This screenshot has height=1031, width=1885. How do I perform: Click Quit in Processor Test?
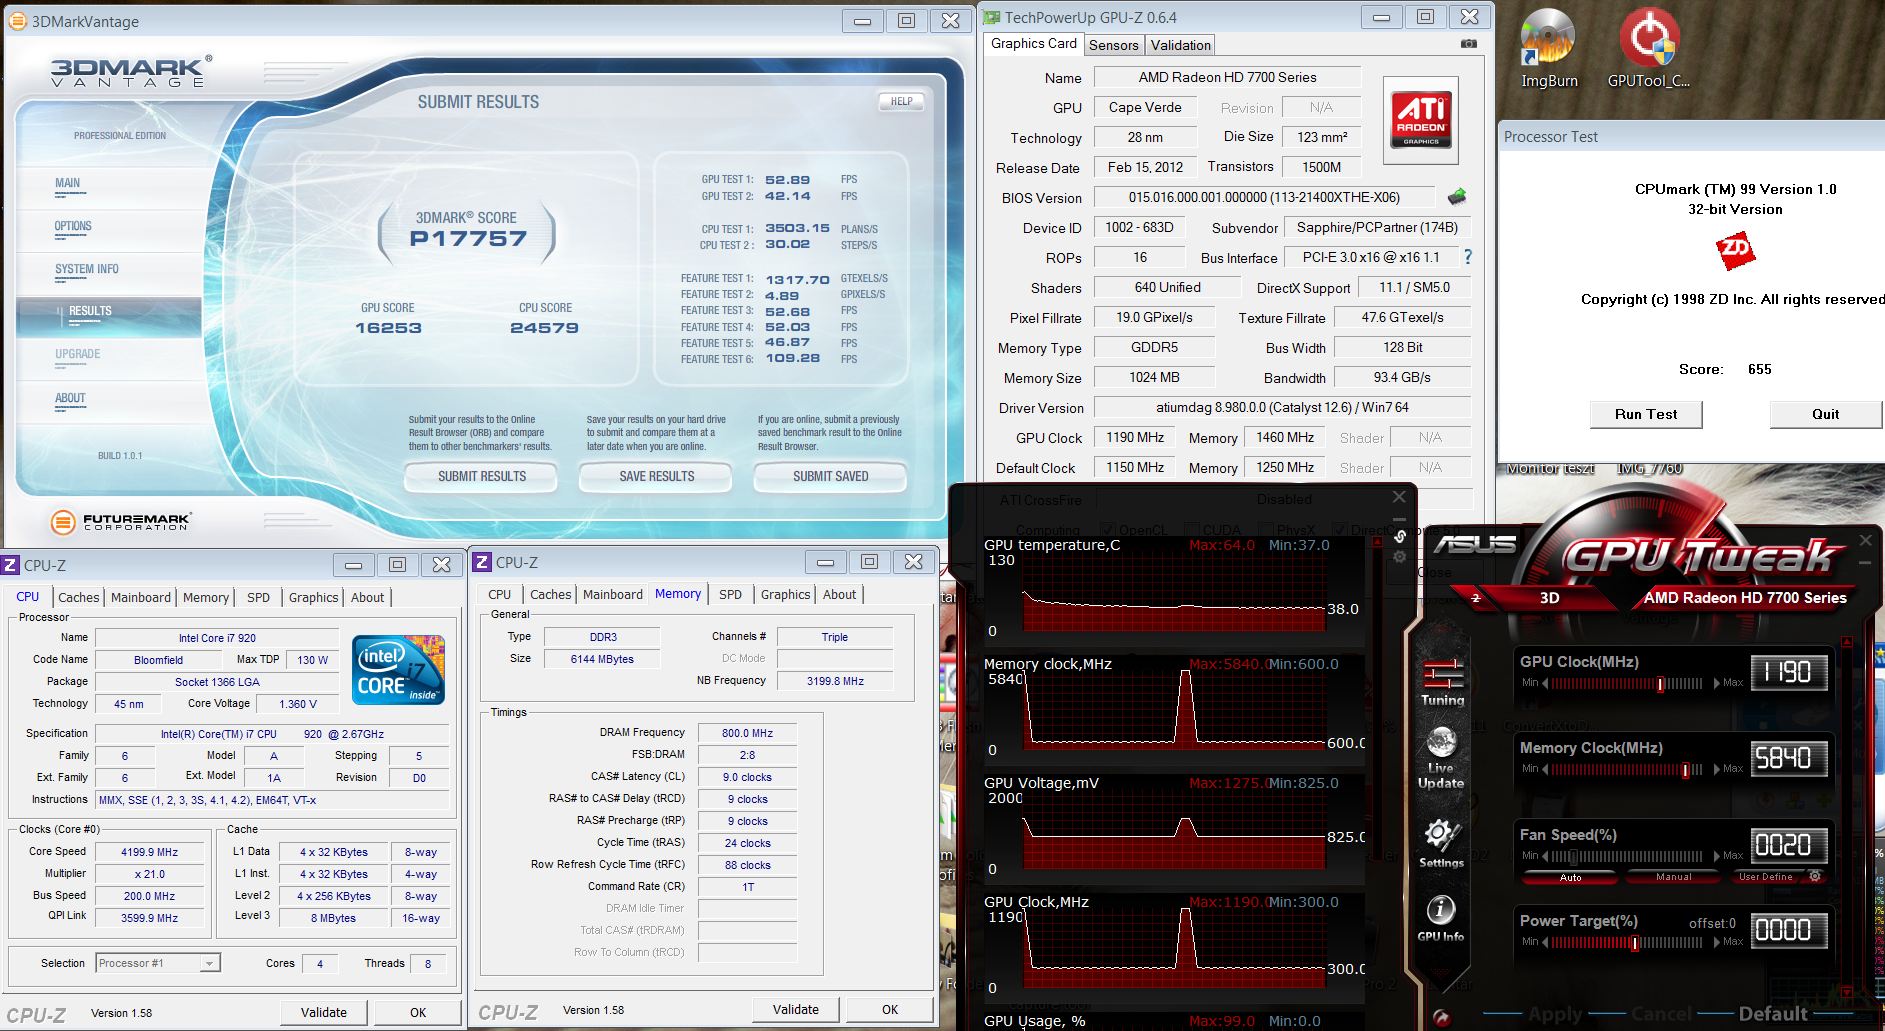click(1825, 414)
